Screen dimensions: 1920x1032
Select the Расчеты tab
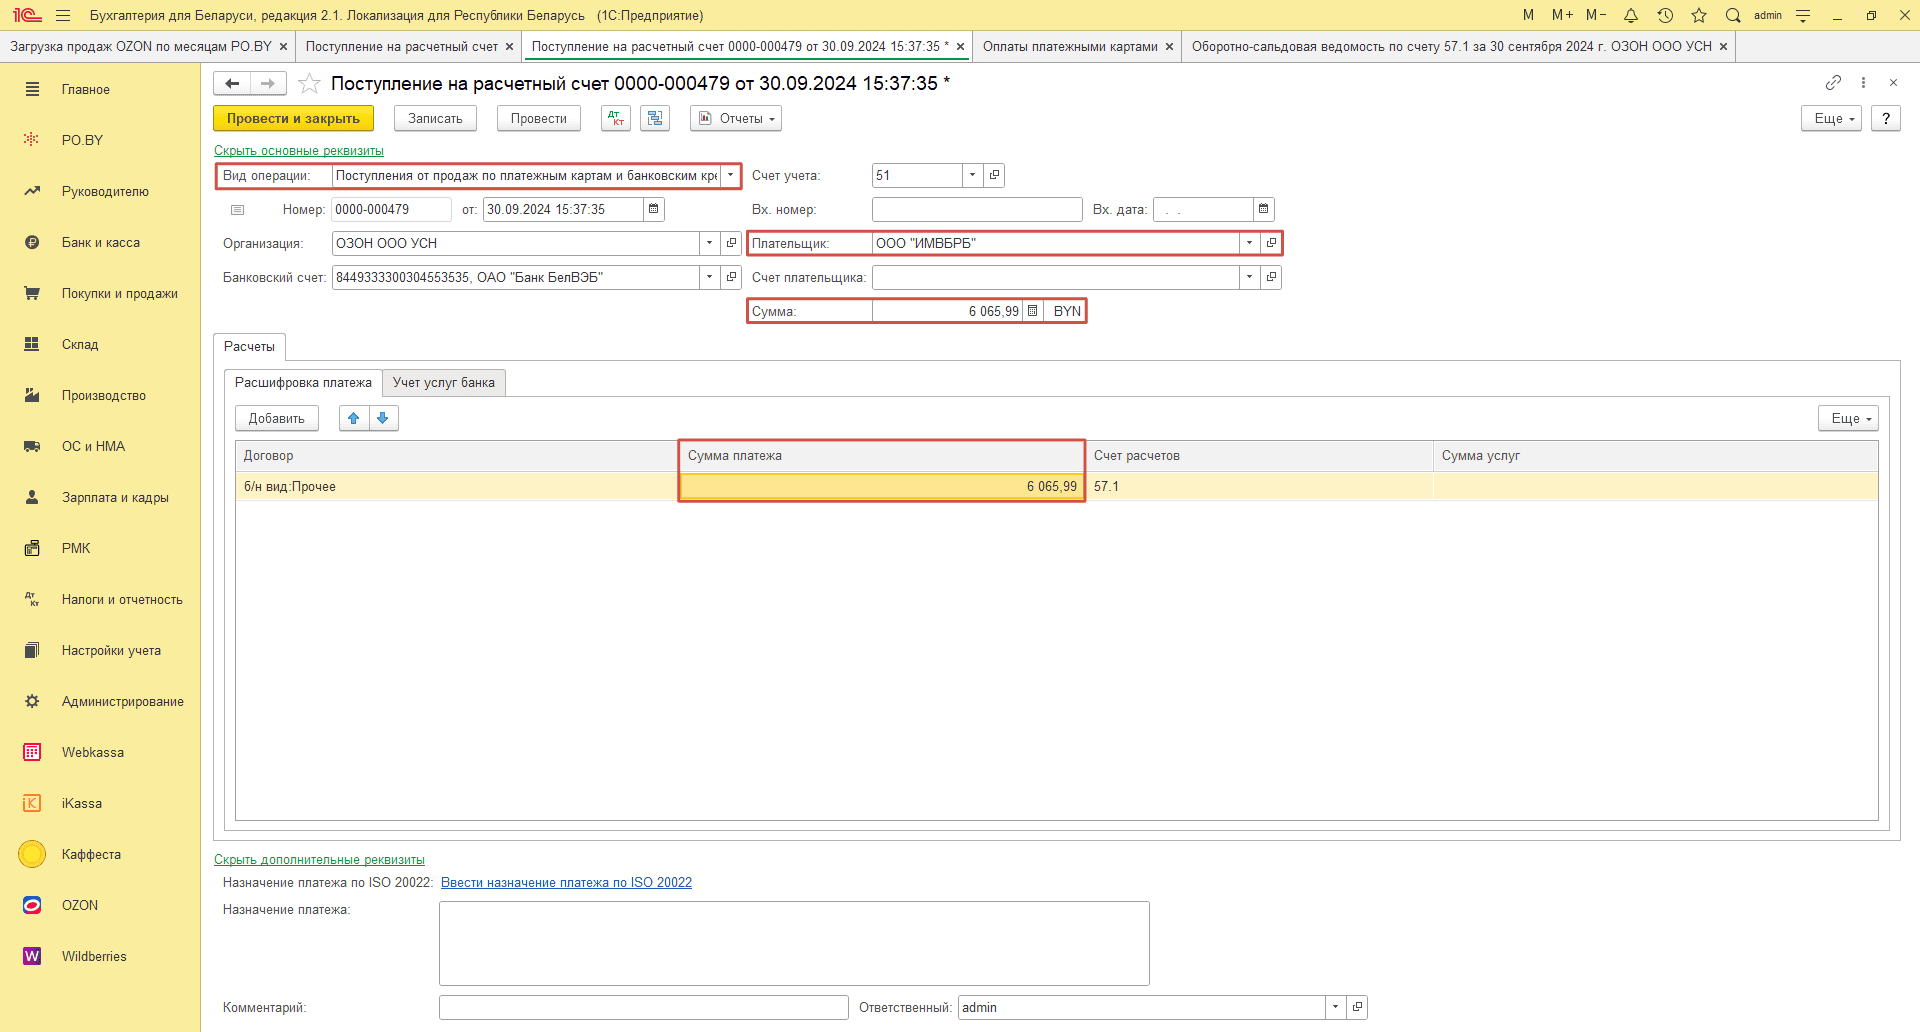[249, 346]
